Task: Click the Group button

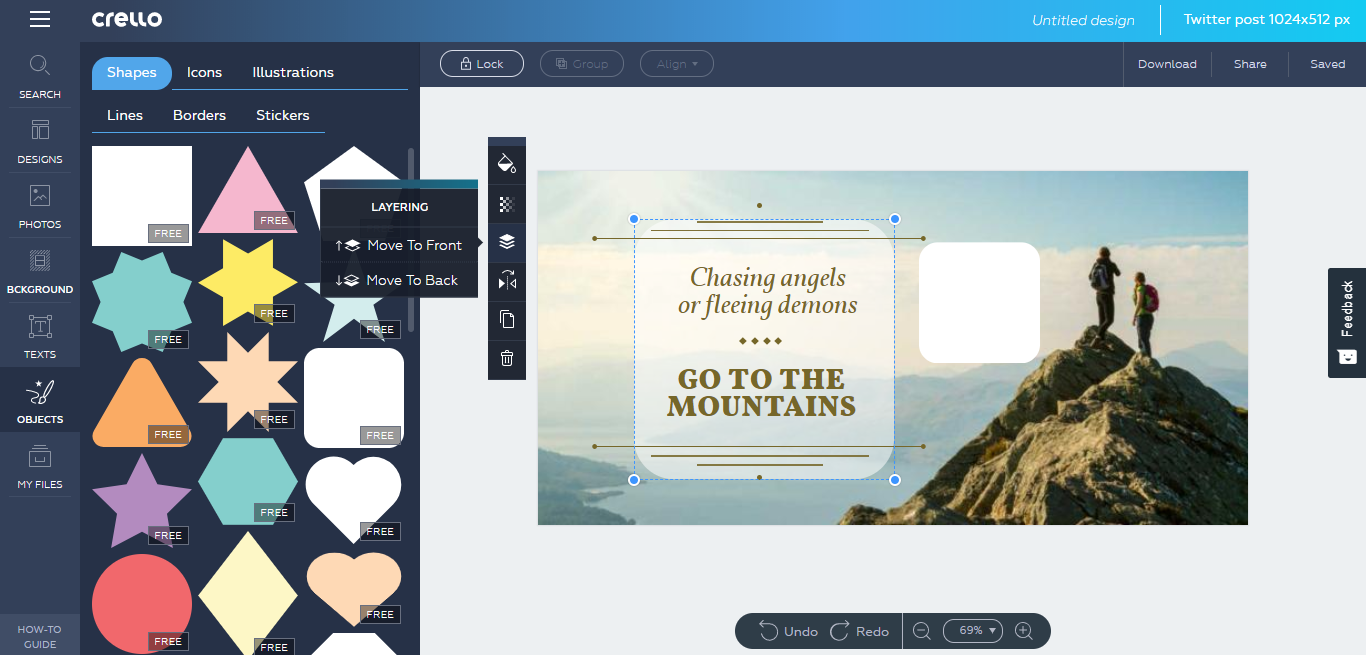Action: [582, 64]
